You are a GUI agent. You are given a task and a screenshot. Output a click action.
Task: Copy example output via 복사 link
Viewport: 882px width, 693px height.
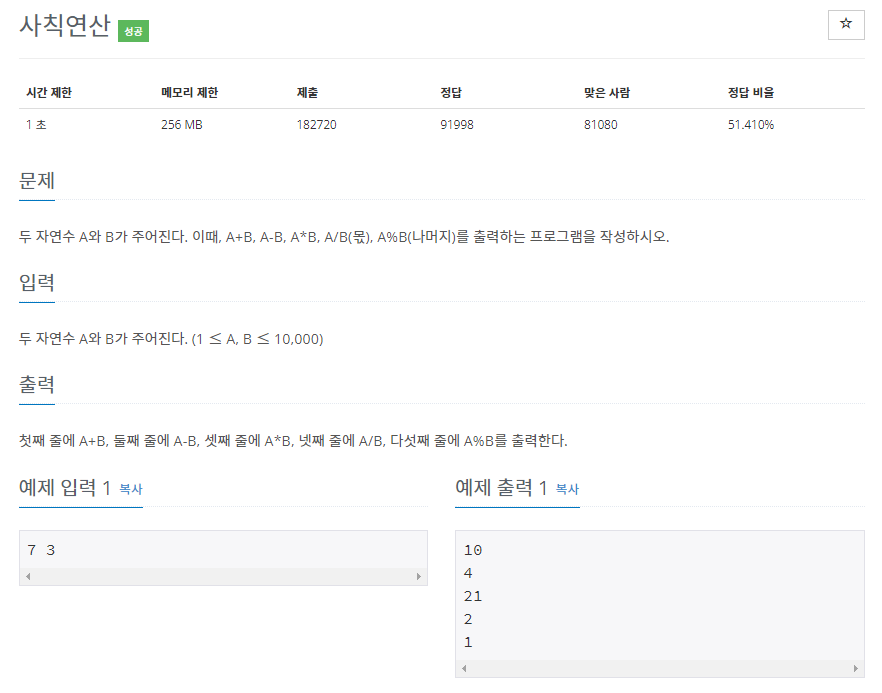coord(567,490)
